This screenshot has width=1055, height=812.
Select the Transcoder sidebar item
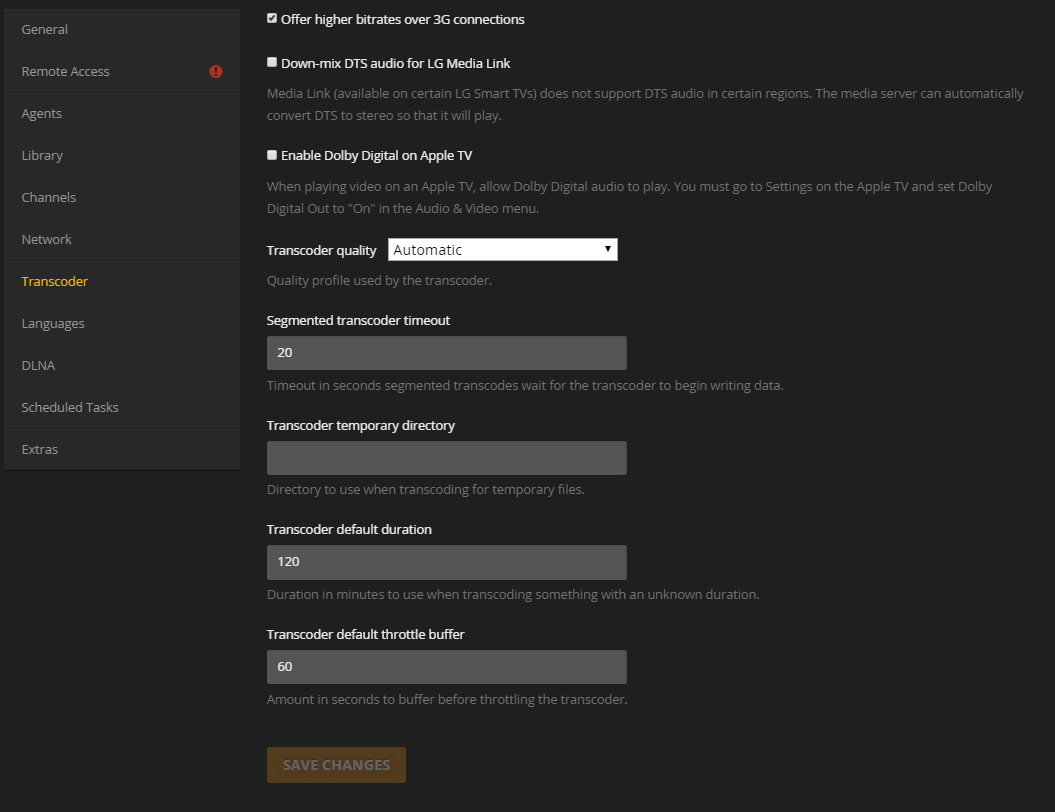pos(55,282)
